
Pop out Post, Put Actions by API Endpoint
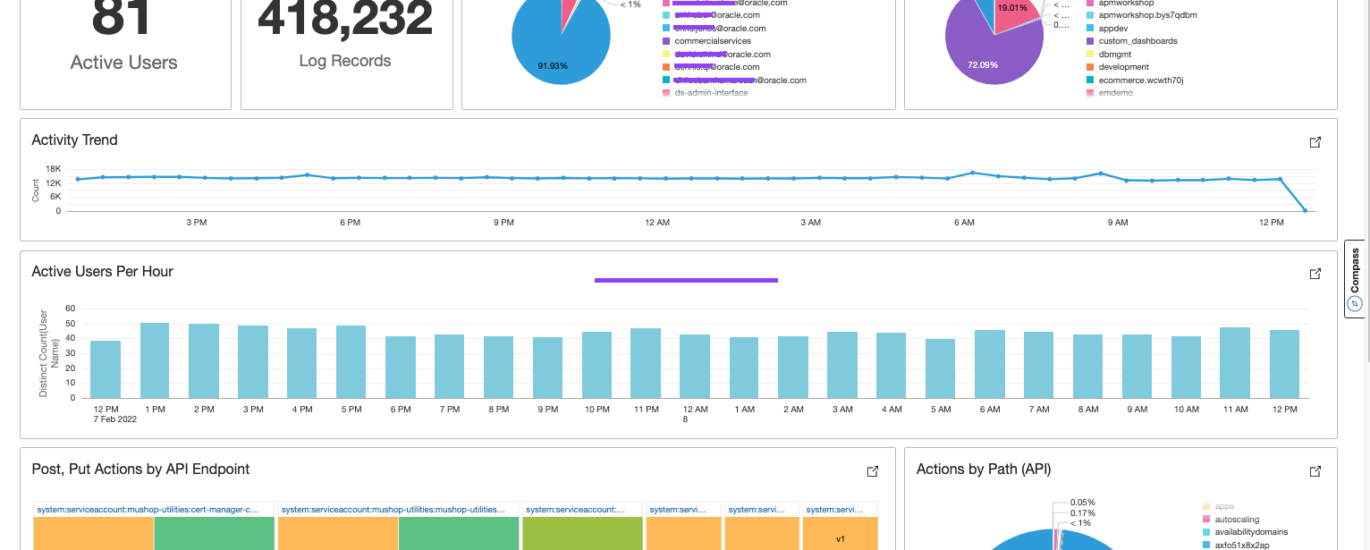pyautogui.click(x=872, y=471)
